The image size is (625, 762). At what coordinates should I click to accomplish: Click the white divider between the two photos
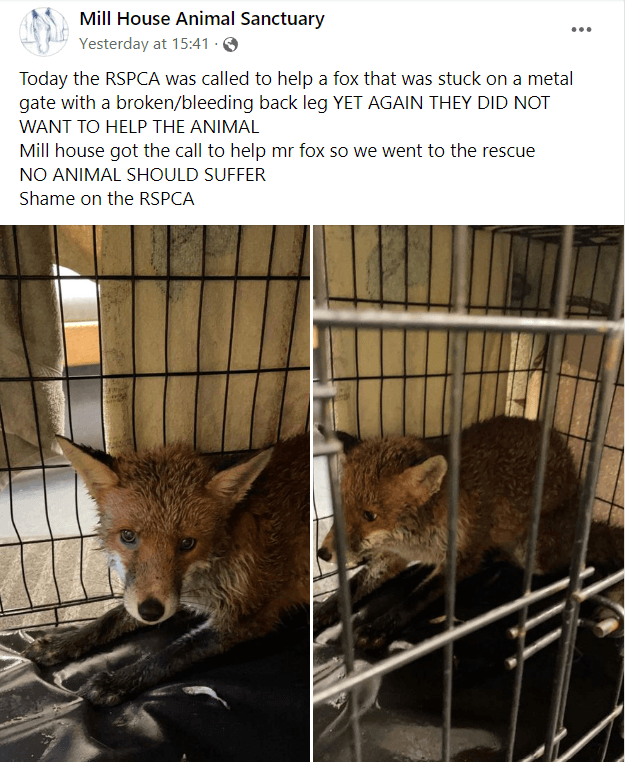pyautogui.click(x=312, y=493)
